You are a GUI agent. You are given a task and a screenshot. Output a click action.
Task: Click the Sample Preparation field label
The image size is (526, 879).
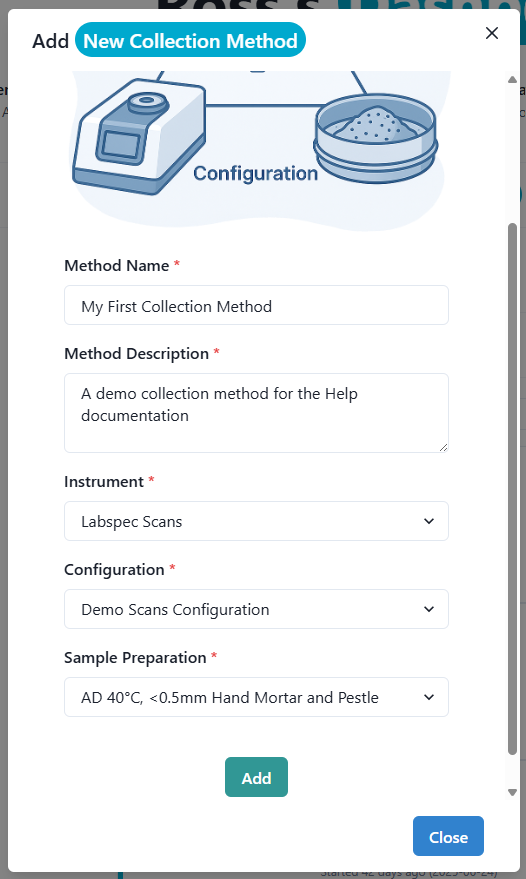pos(135,658)
